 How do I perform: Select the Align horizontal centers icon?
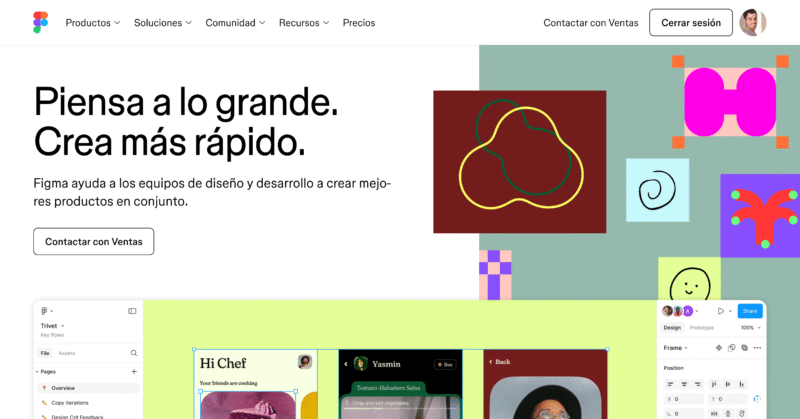pyautogui.click(x=684, y=384)
